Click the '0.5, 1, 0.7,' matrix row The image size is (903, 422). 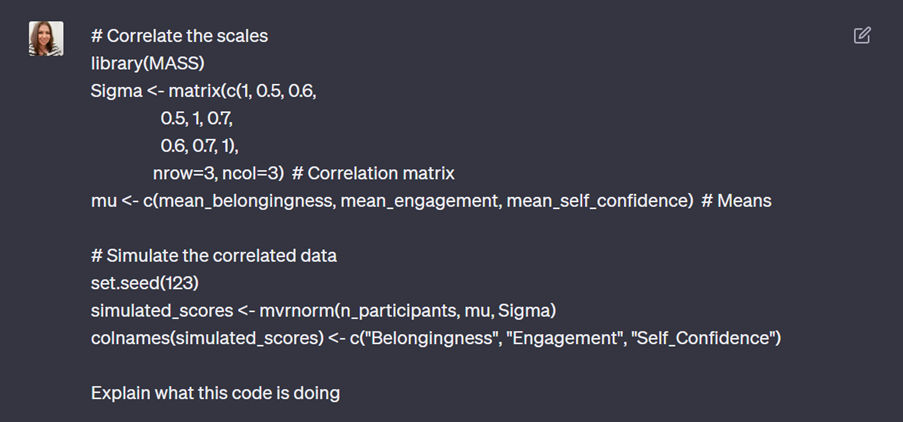click(x=203, y=118)
